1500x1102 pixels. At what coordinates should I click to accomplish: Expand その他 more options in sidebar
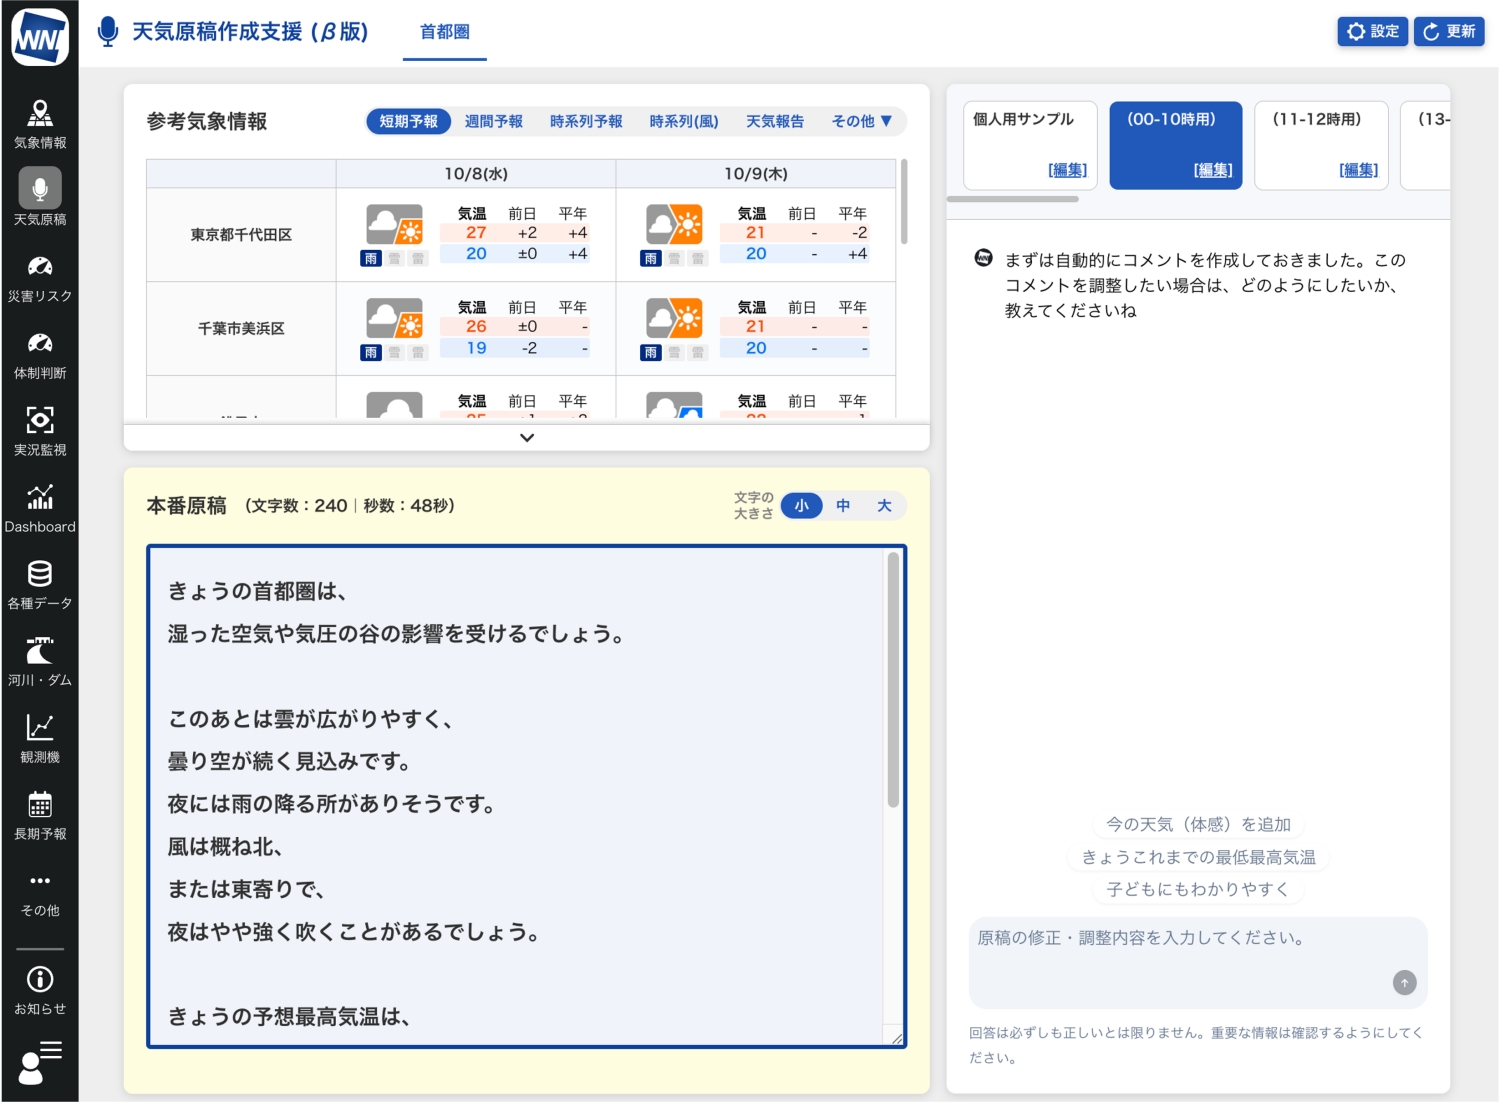coord(40,892)
